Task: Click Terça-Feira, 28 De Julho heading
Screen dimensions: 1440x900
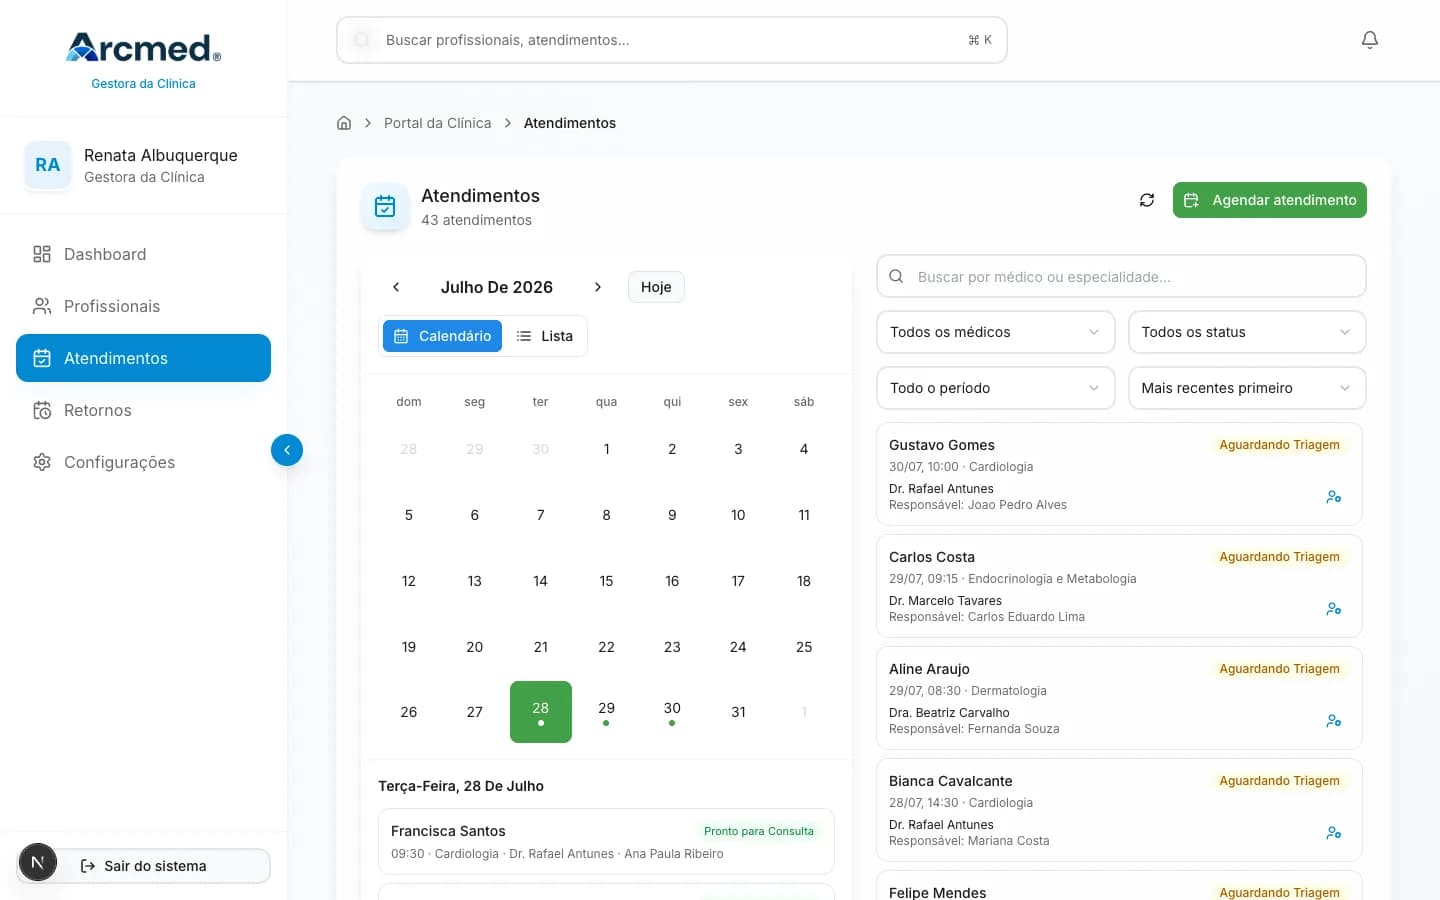Action: click(461, 786)
